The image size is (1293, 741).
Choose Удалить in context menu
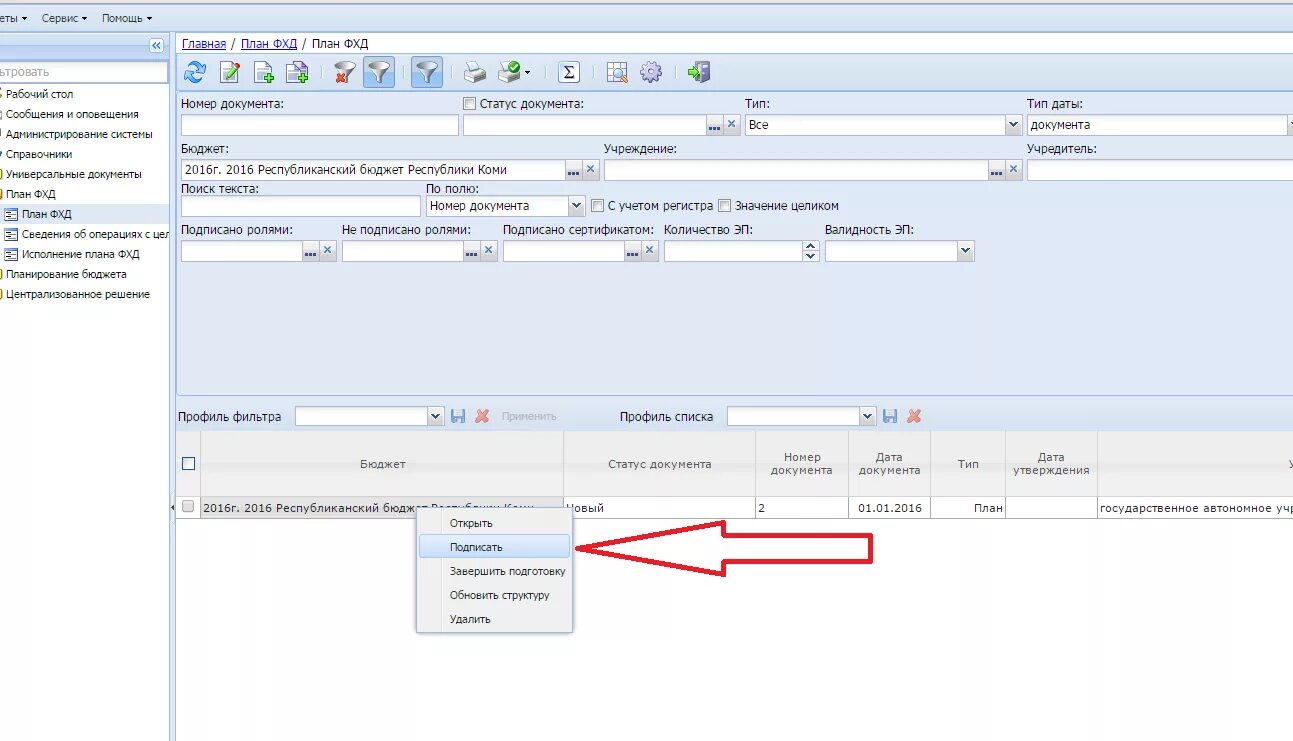coord(495,619)
